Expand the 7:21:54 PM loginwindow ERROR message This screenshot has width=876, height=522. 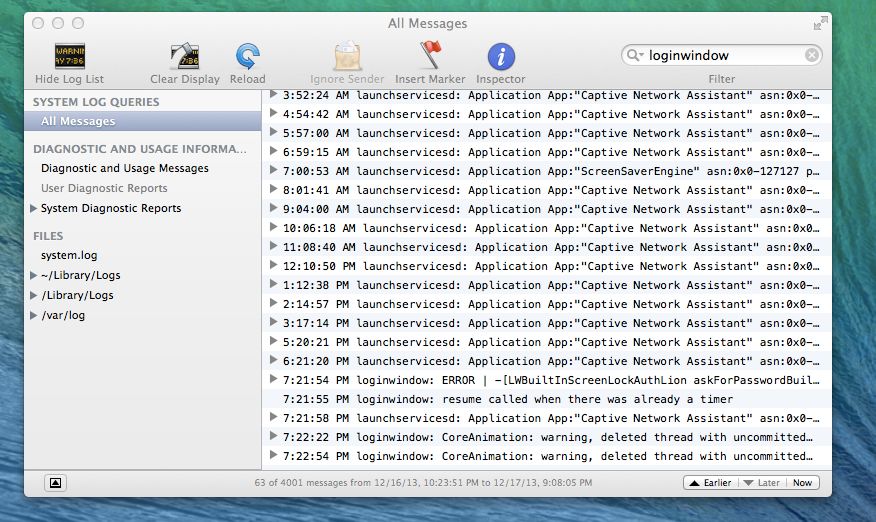pyautogui.click(x=273, y=379)
